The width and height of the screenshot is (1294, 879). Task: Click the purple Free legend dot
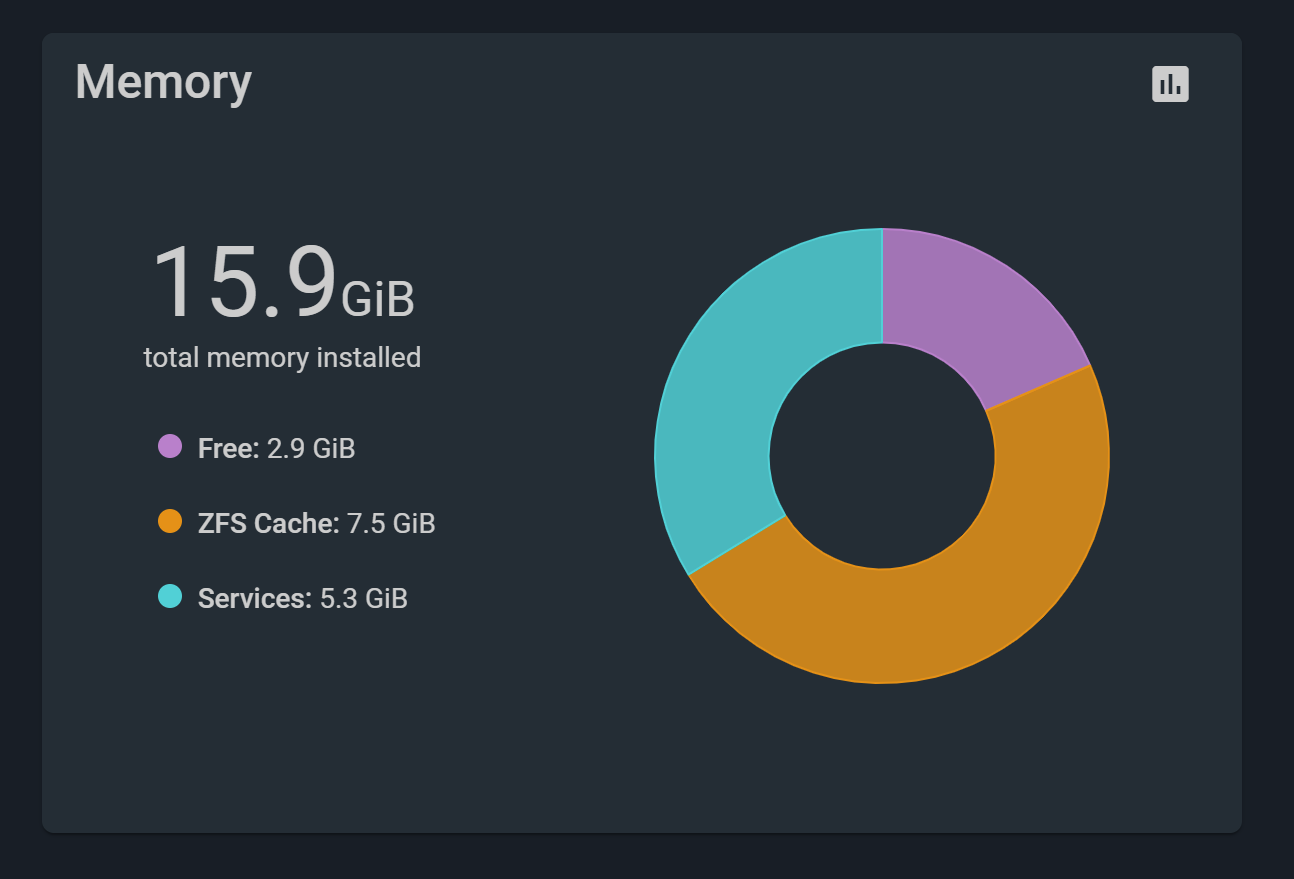(170, 446)
